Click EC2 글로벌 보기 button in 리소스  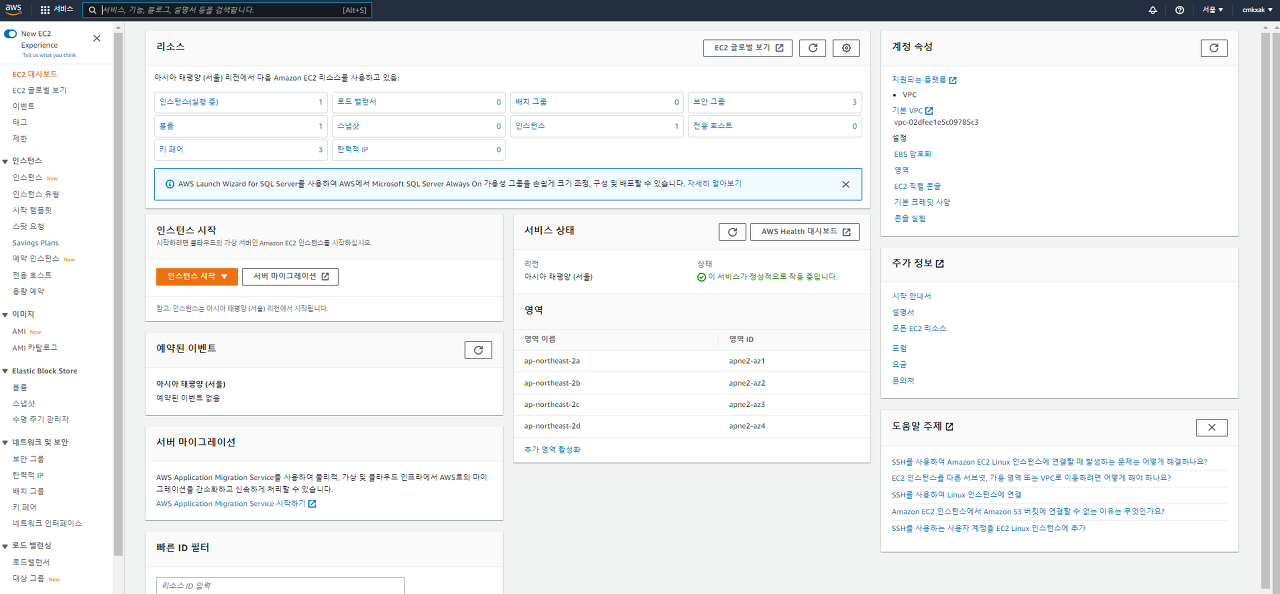(748, 48)
